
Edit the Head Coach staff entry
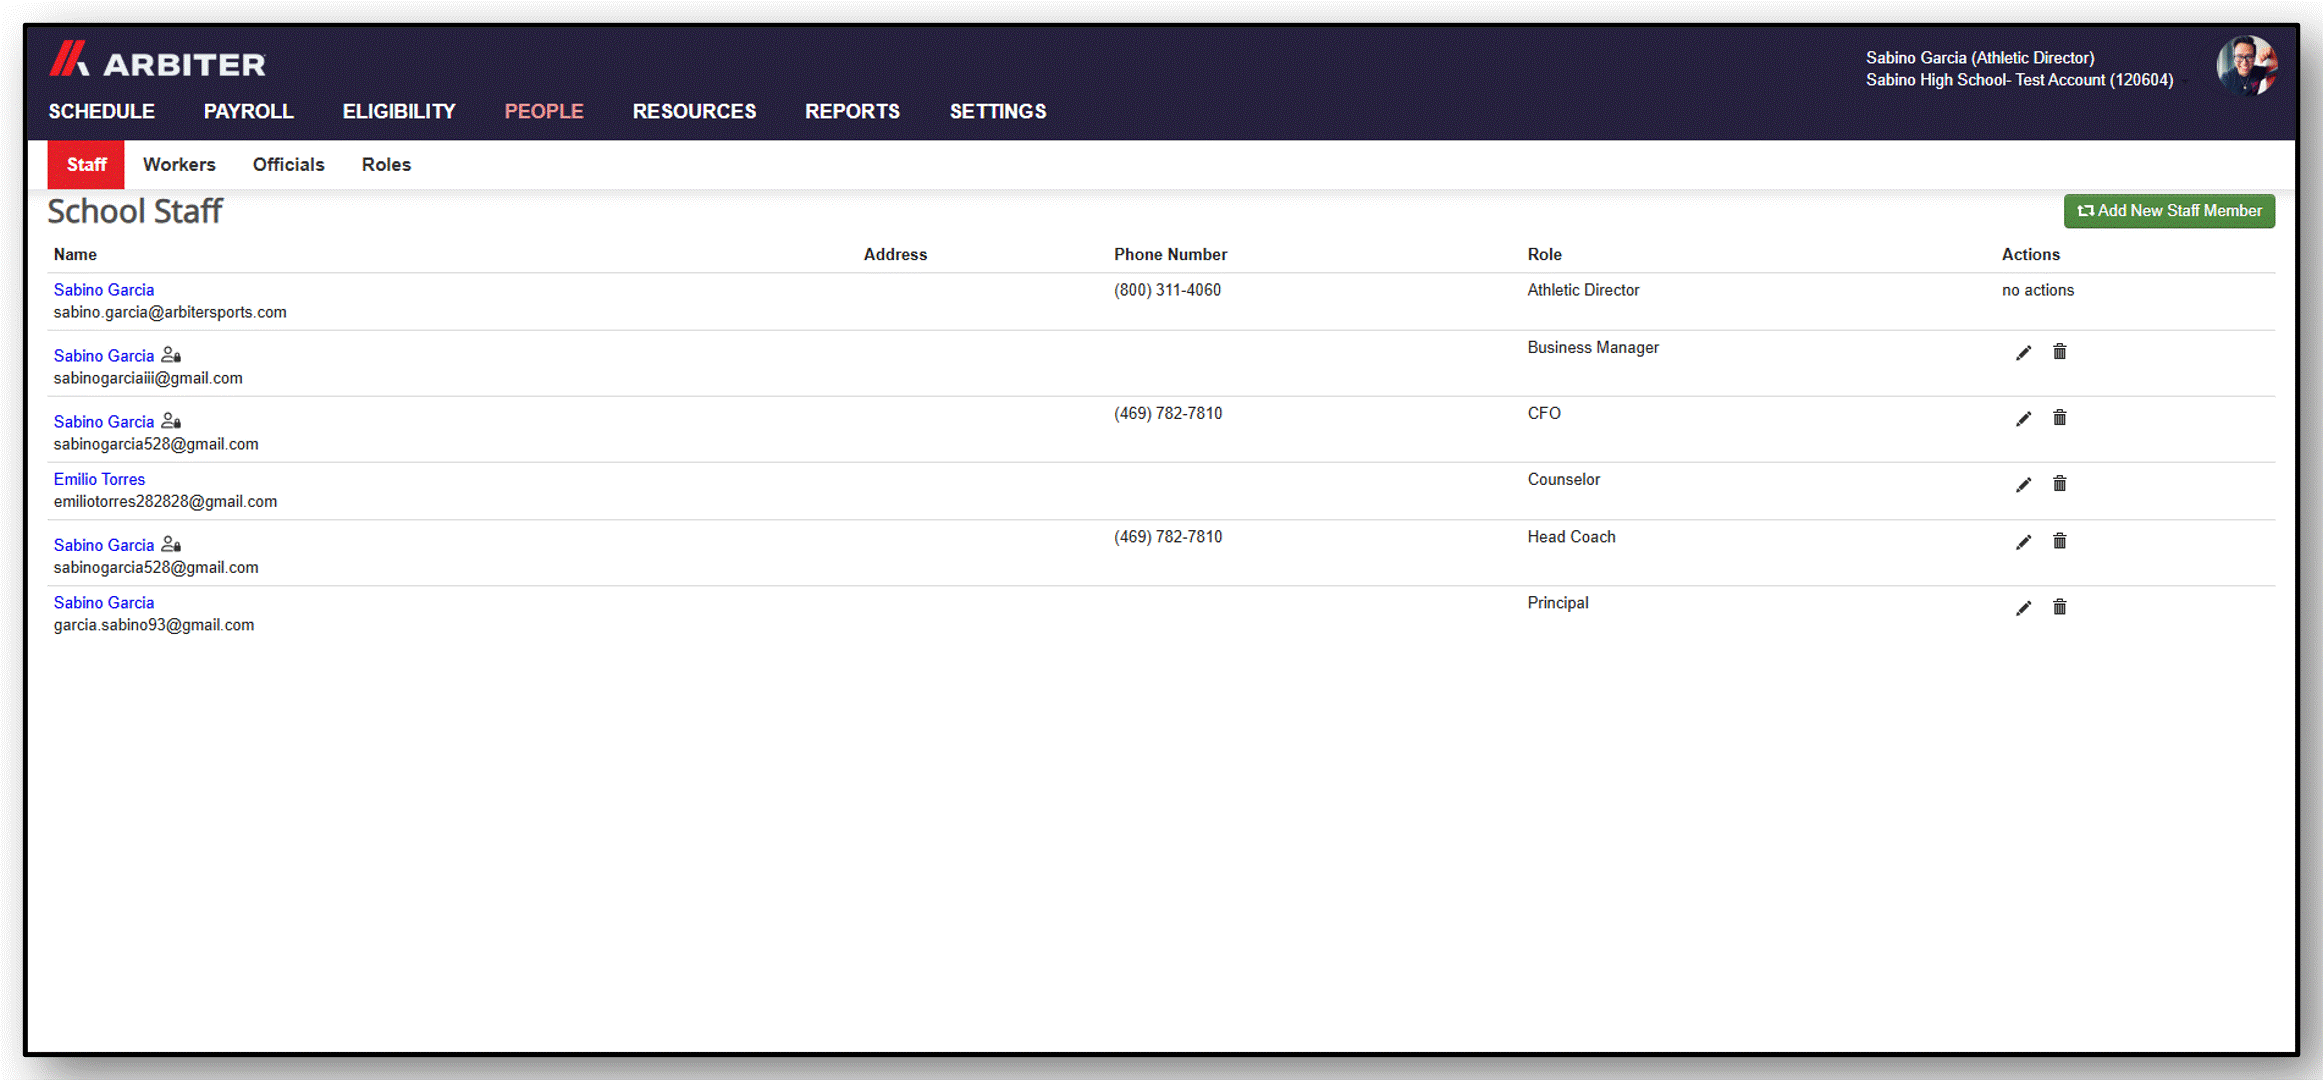(x=2023, y=541)
